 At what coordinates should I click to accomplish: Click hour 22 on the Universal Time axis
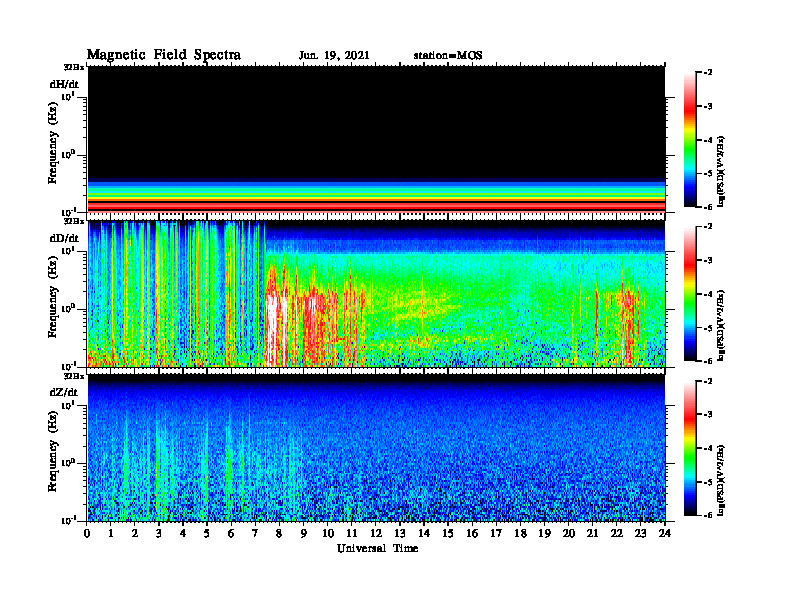pyautogui.click(x=617, y=533)
